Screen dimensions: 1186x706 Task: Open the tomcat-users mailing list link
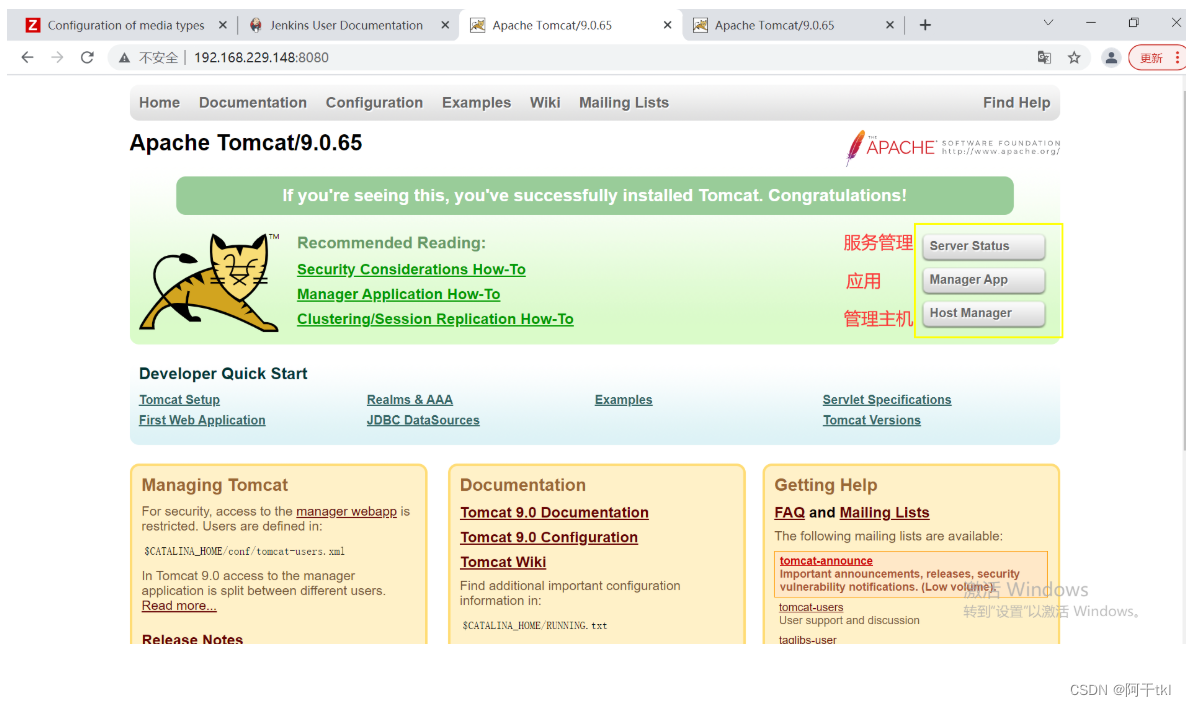[x=811, y=607]
